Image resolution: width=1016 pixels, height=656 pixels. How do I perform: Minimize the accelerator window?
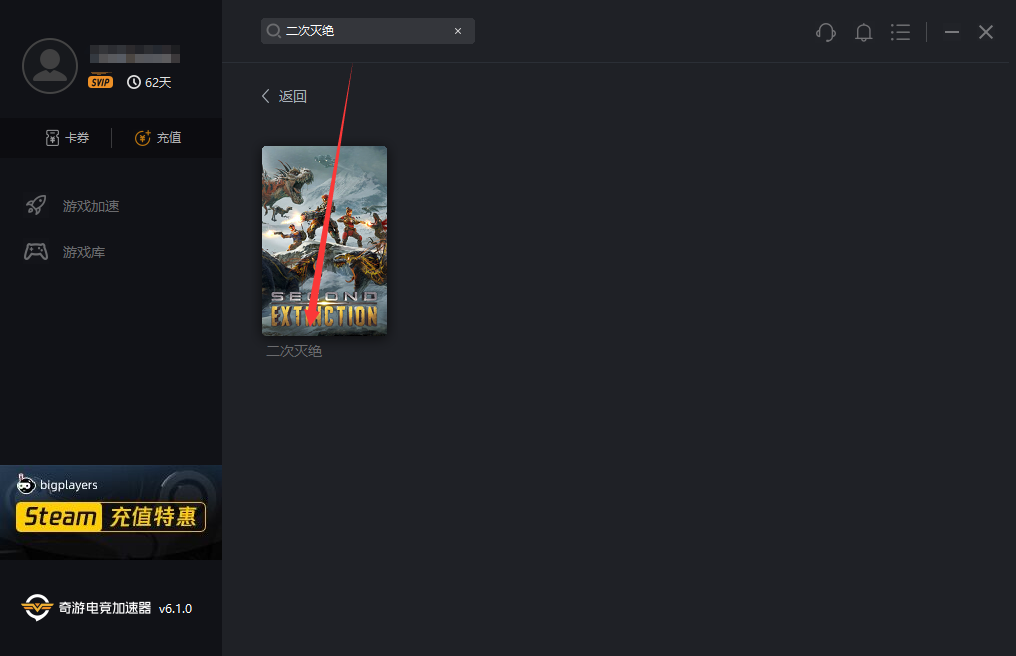(x=952, y=32)
